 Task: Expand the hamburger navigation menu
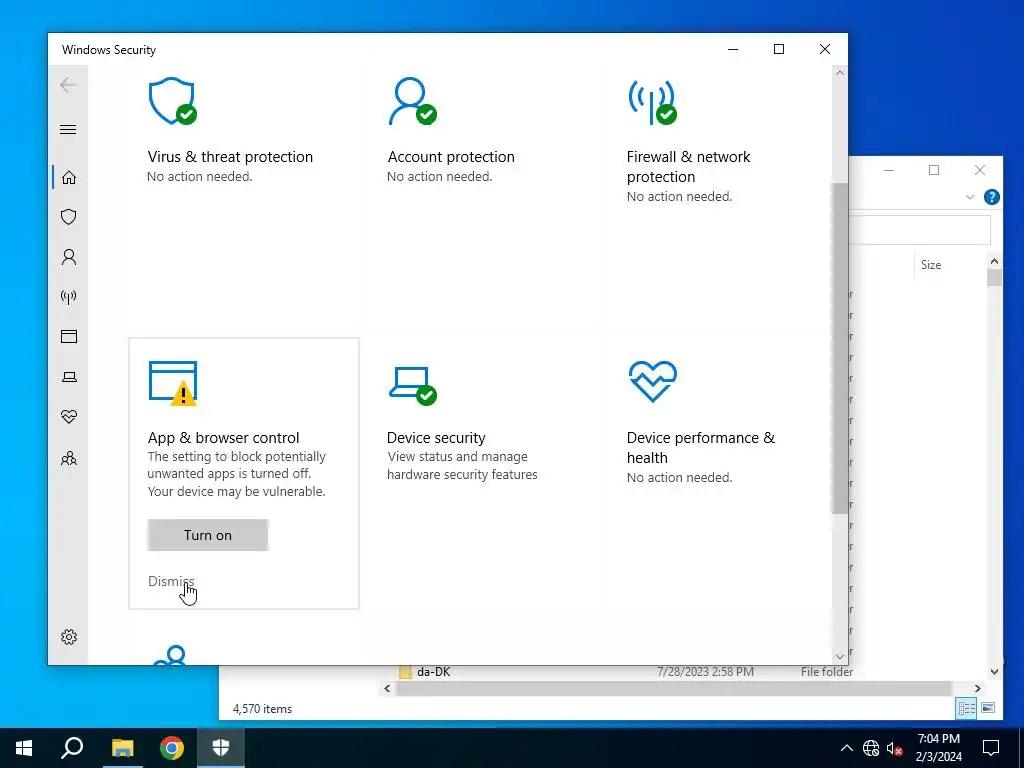pos(68,129)
